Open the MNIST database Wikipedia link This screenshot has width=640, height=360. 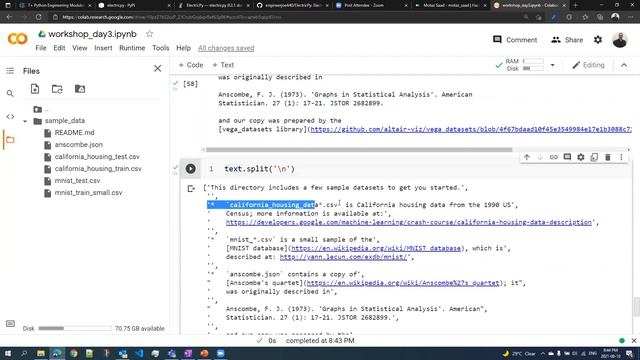[x=376, y=248]
